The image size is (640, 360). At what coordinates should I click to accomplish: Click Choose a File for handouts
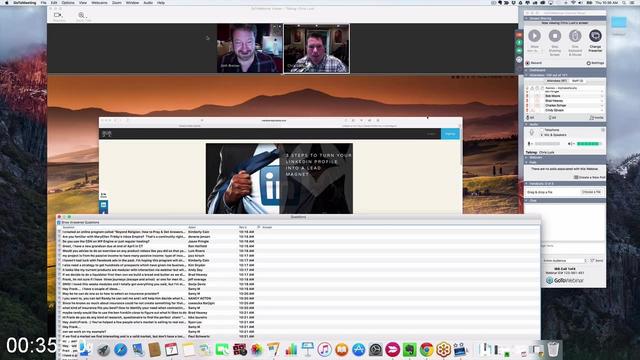click(x=591, y=192)
